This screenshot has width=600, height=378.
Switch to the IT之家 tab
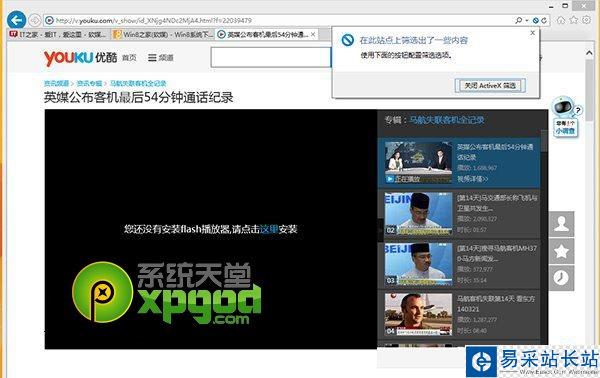click(58, 34)
